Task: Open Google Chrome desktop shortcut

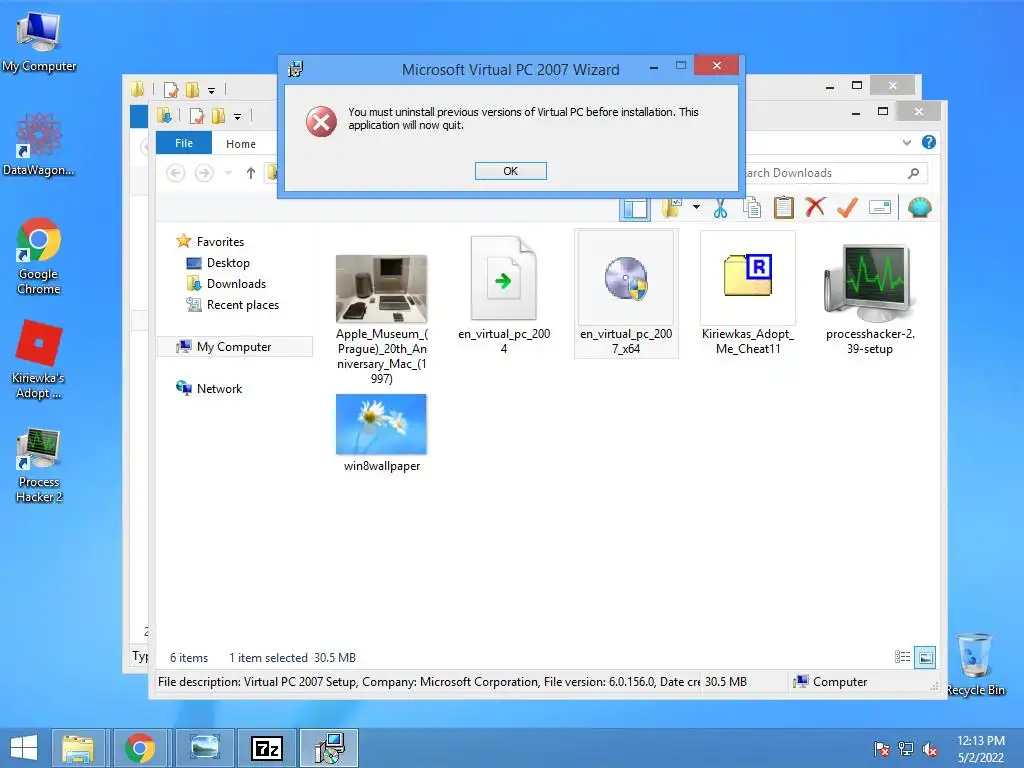Action: pos(39,256)
